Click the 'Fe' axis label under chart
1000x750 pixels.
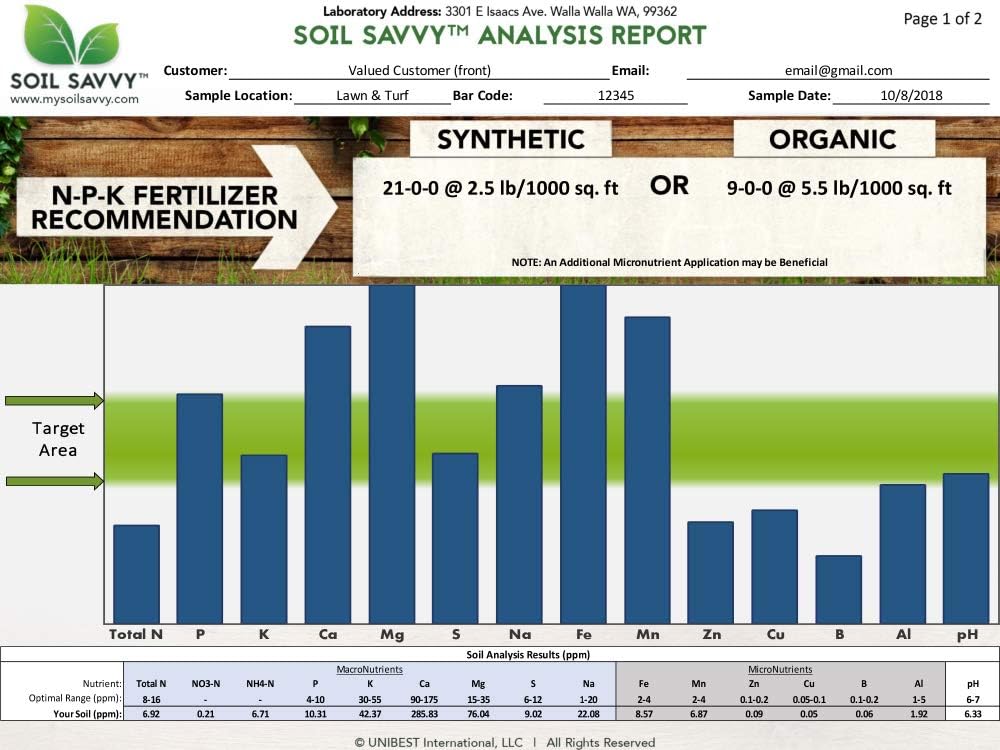[584, 635]
